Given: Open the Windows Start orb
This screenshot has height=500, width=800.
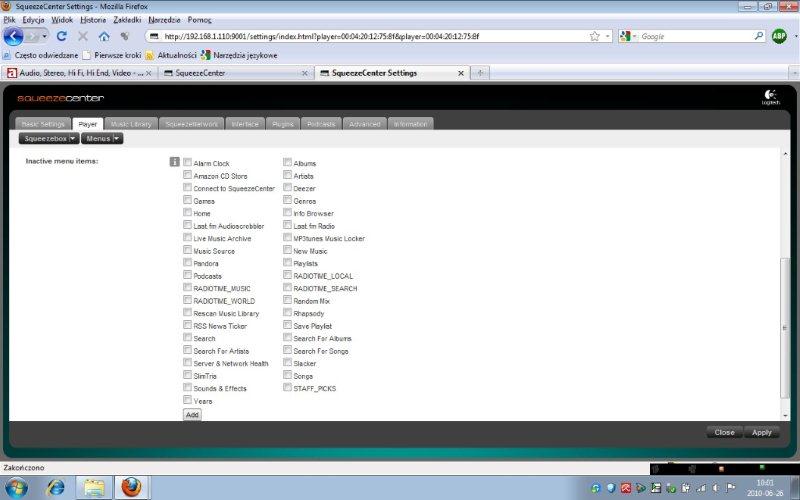Looking at the screenshot, I should (16, 488).
